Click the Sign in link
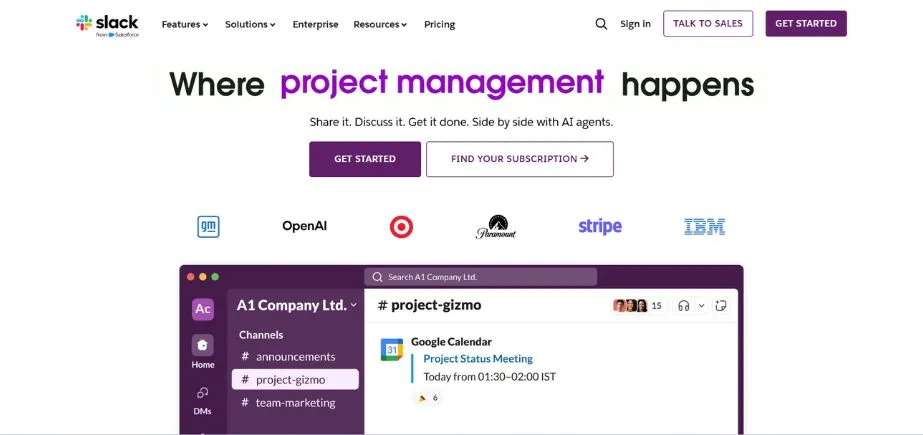Viewport: 923px width, 435px height. coord(636,24)
